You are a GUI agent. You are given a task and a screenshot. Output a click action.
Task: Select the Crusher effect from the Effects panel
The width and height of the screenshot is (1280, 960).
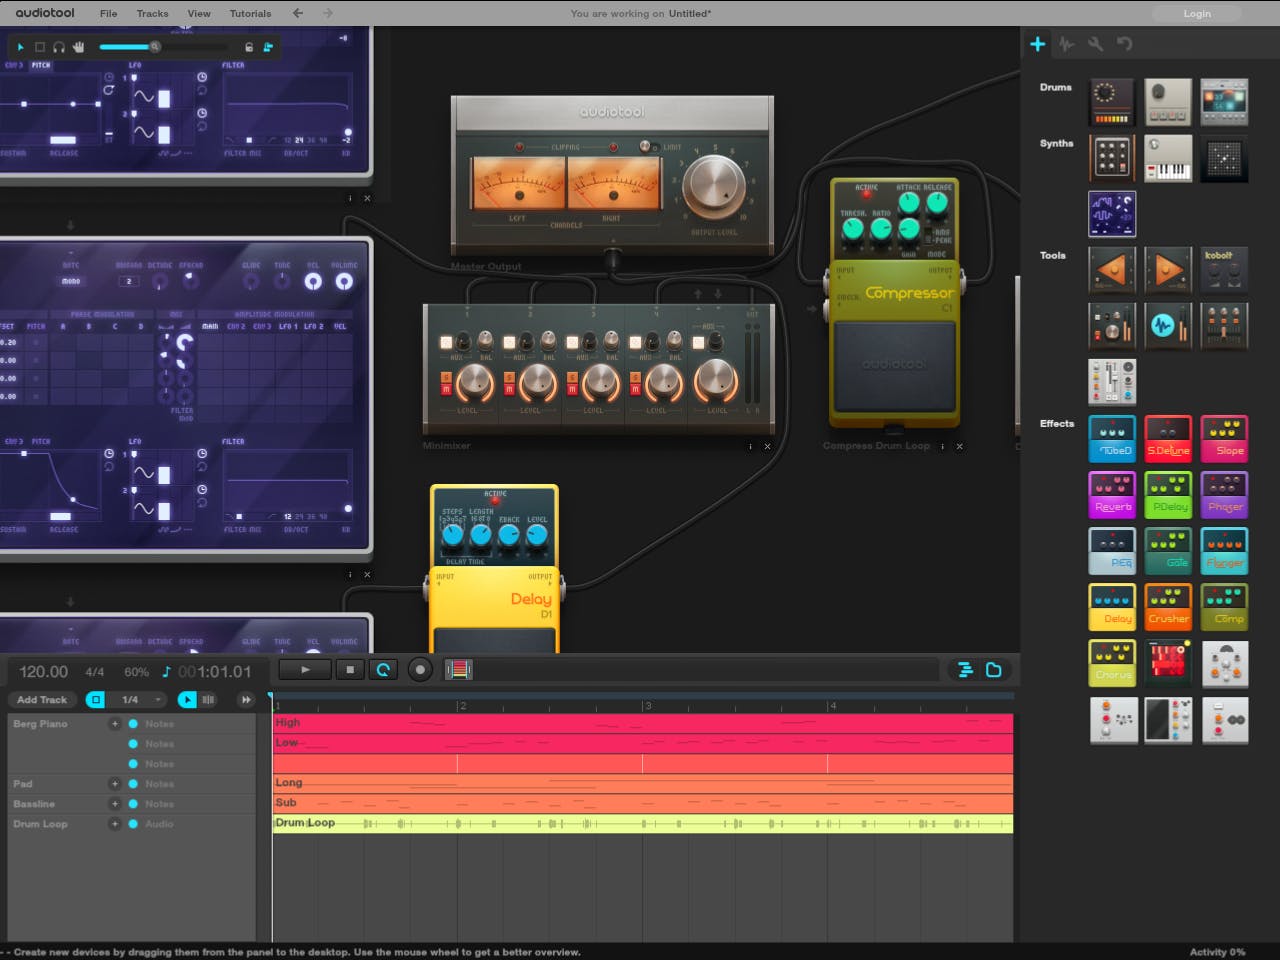point(1168,606)
